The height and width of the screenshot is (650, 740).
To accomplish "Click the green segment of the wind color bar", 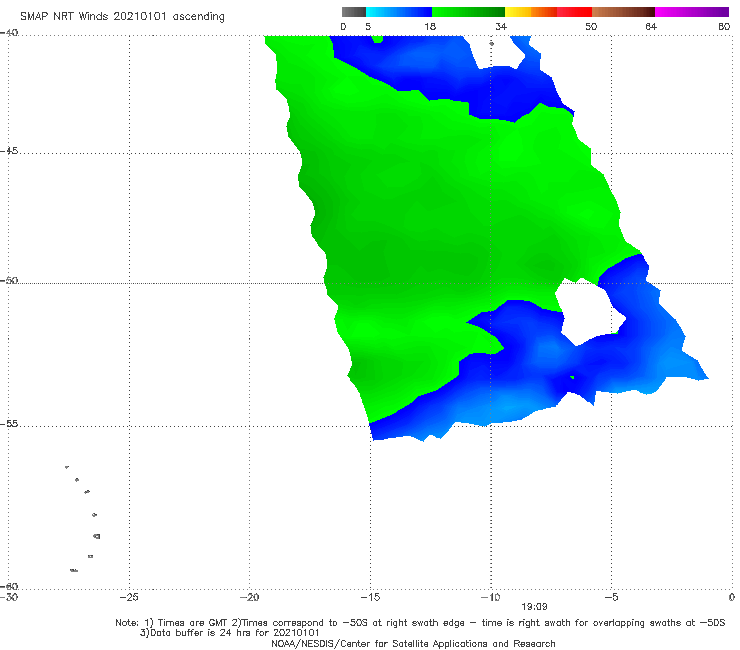I will (x=468, y=12).
